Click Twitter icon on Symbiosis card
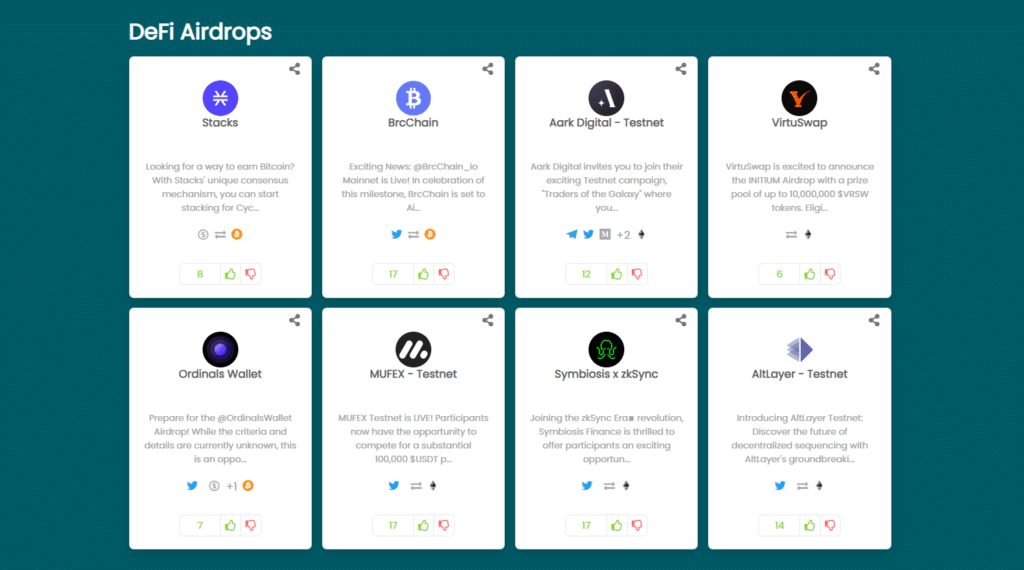Screen dimensions: 1024x570 point(587,486)
